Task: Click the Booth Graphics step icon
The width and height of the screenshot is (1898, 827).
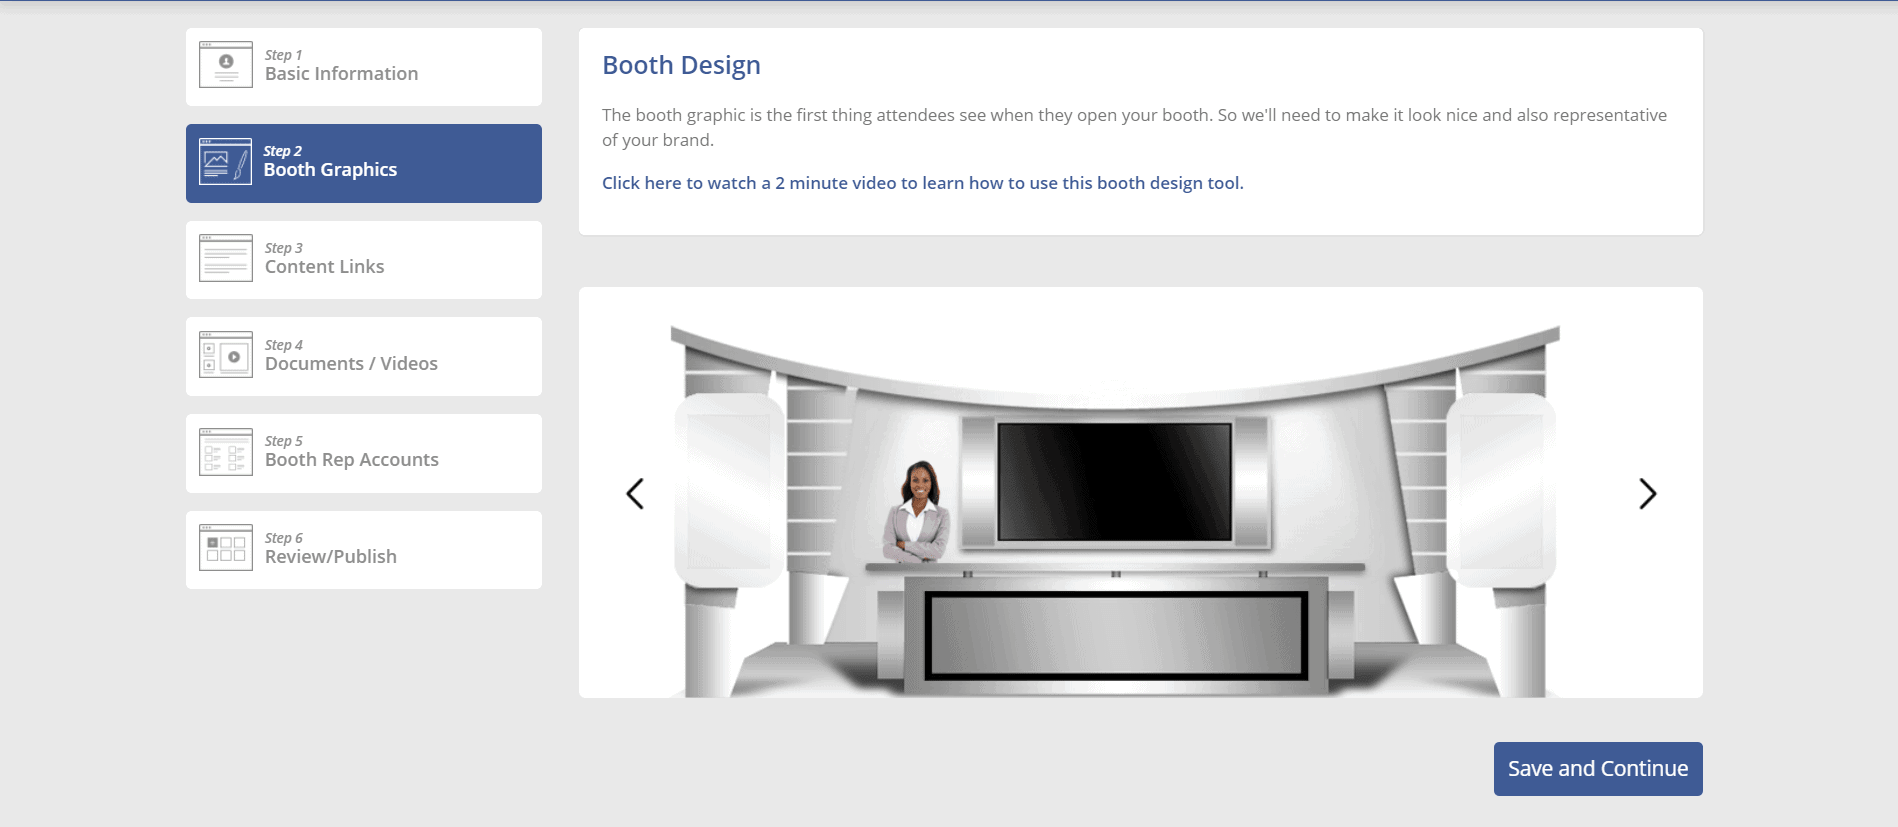Action: click(226, 162)
